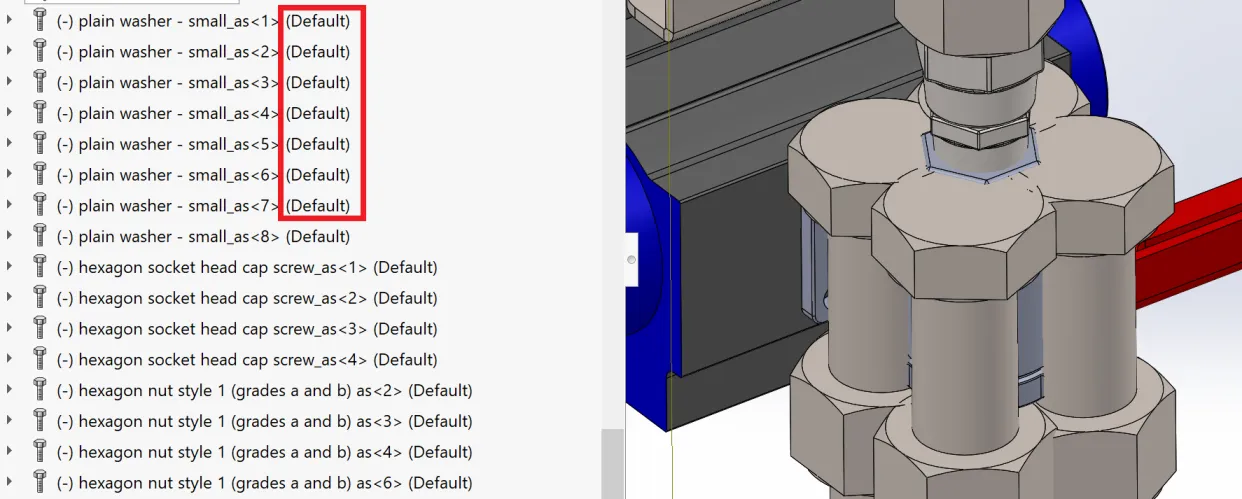
Task: Click text 'hexagon nut style 1 (grades a and b) as<6>'
Action: [240, 484]
